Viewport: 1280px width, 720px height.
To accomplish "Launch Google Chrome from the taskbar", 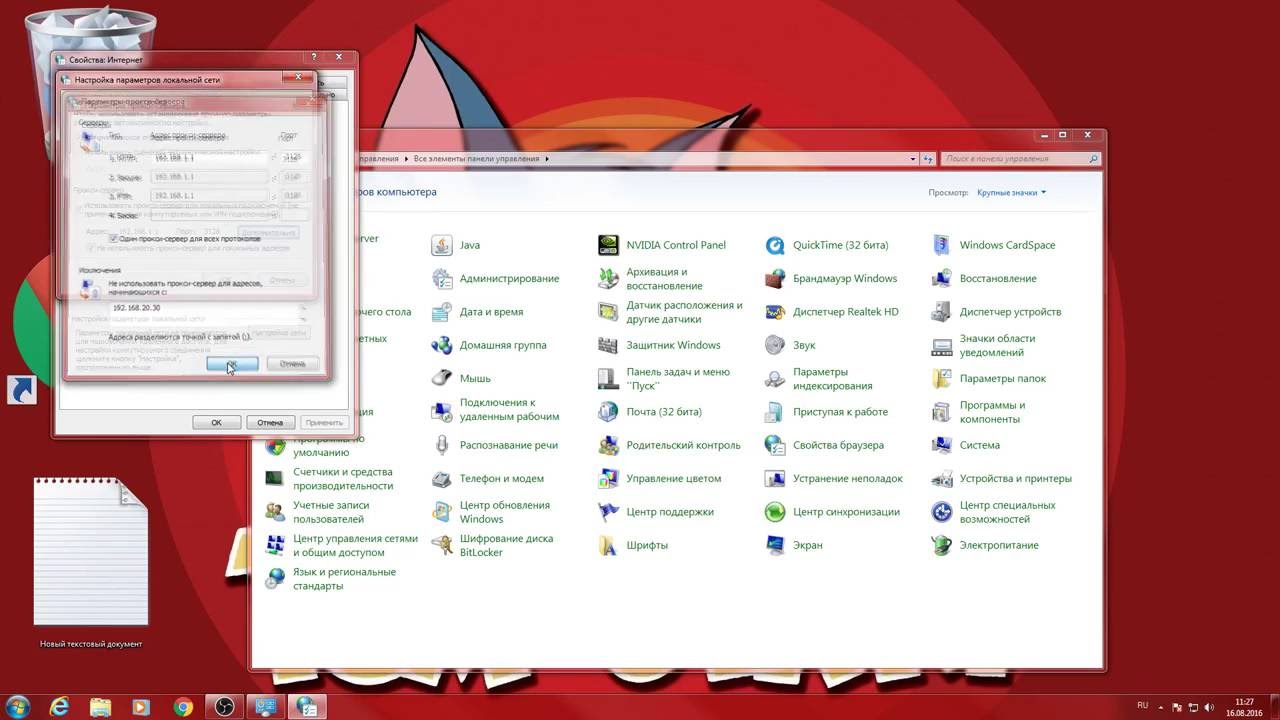I will [182, 707].
